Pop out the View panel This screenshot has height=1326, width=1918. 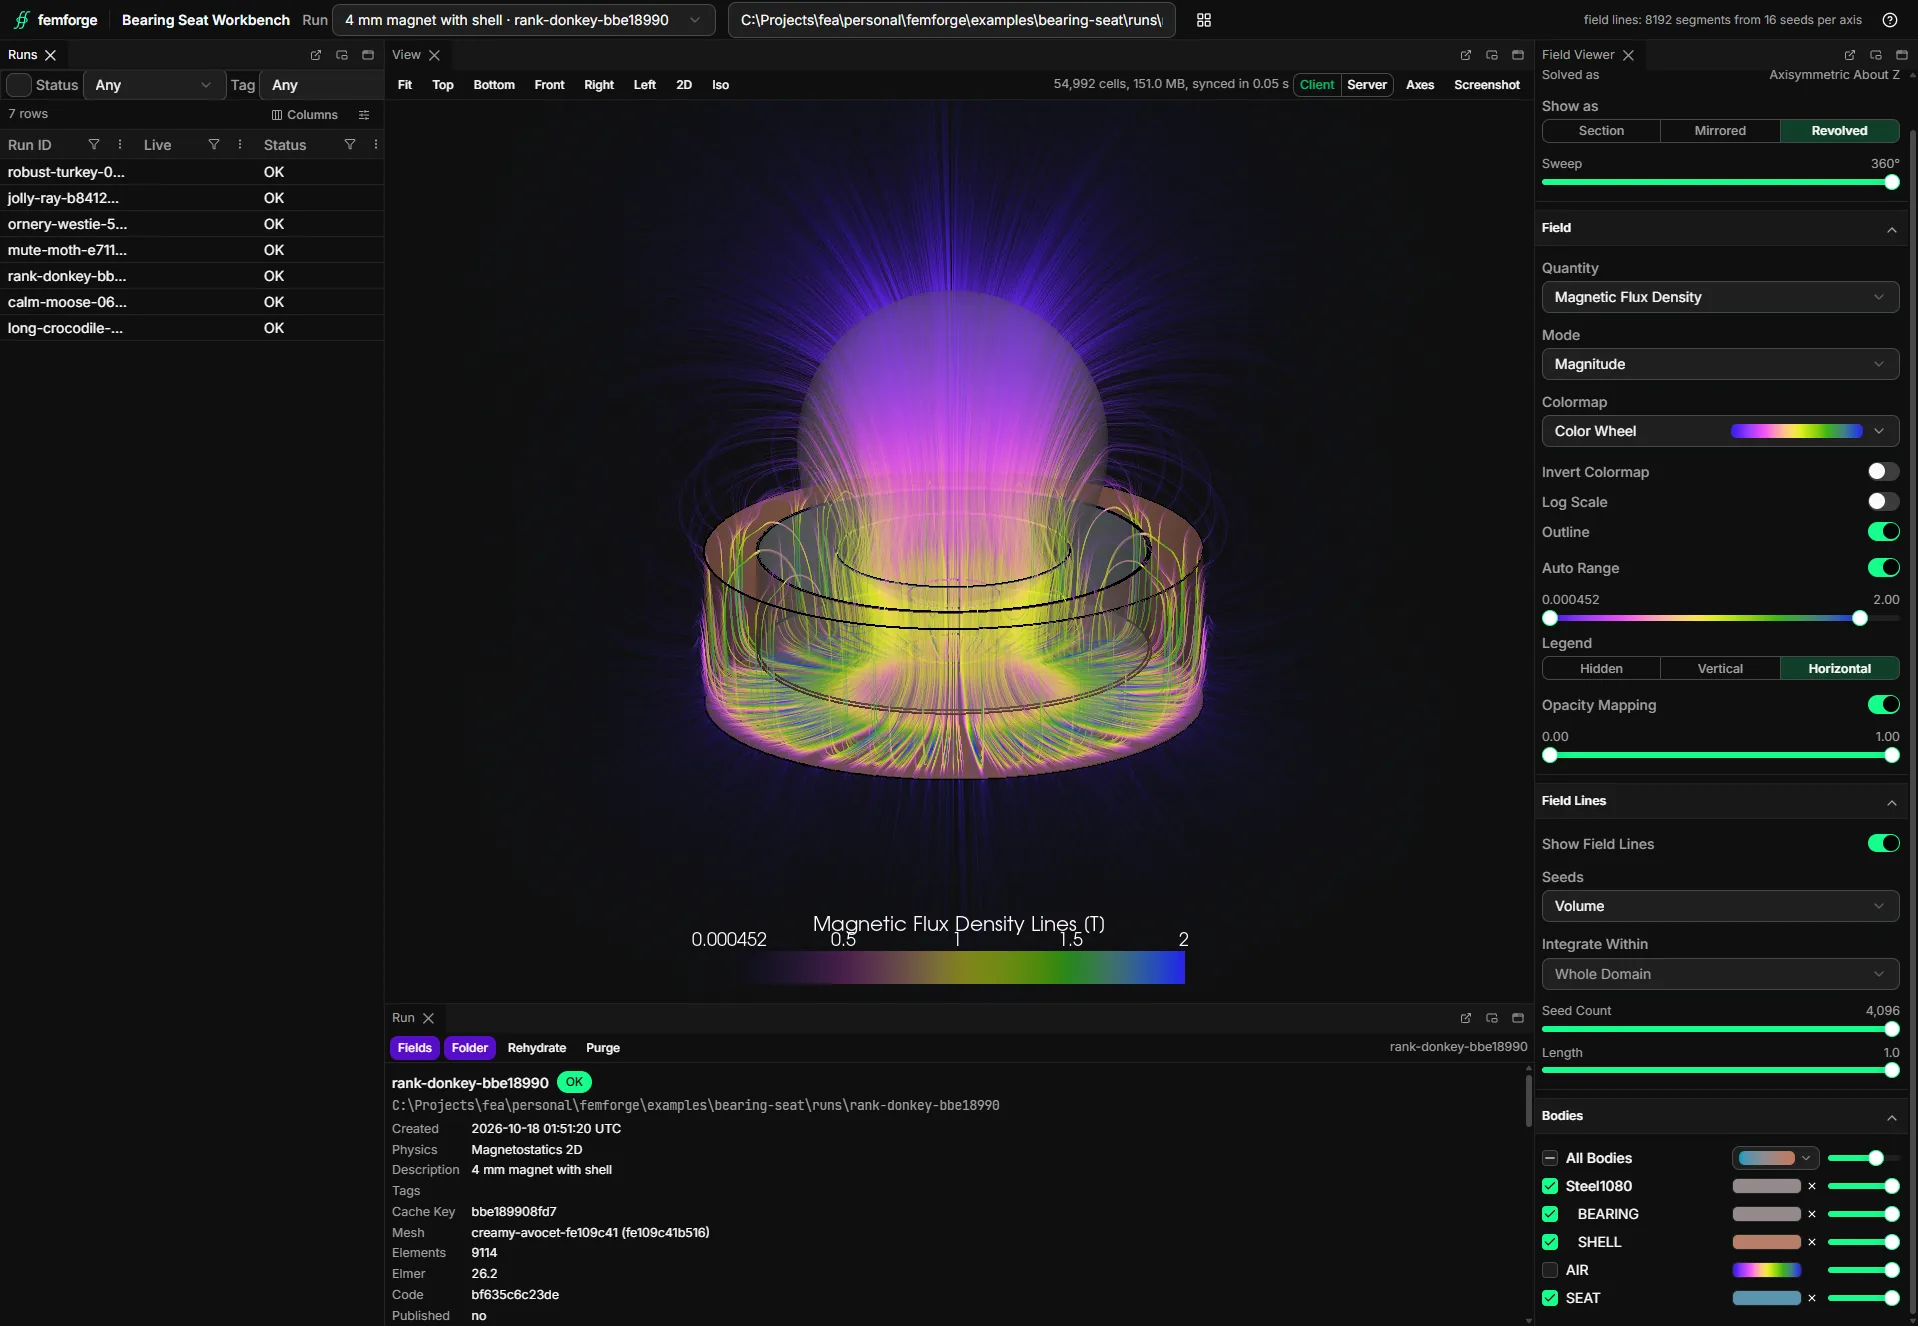coord(1466,55)
